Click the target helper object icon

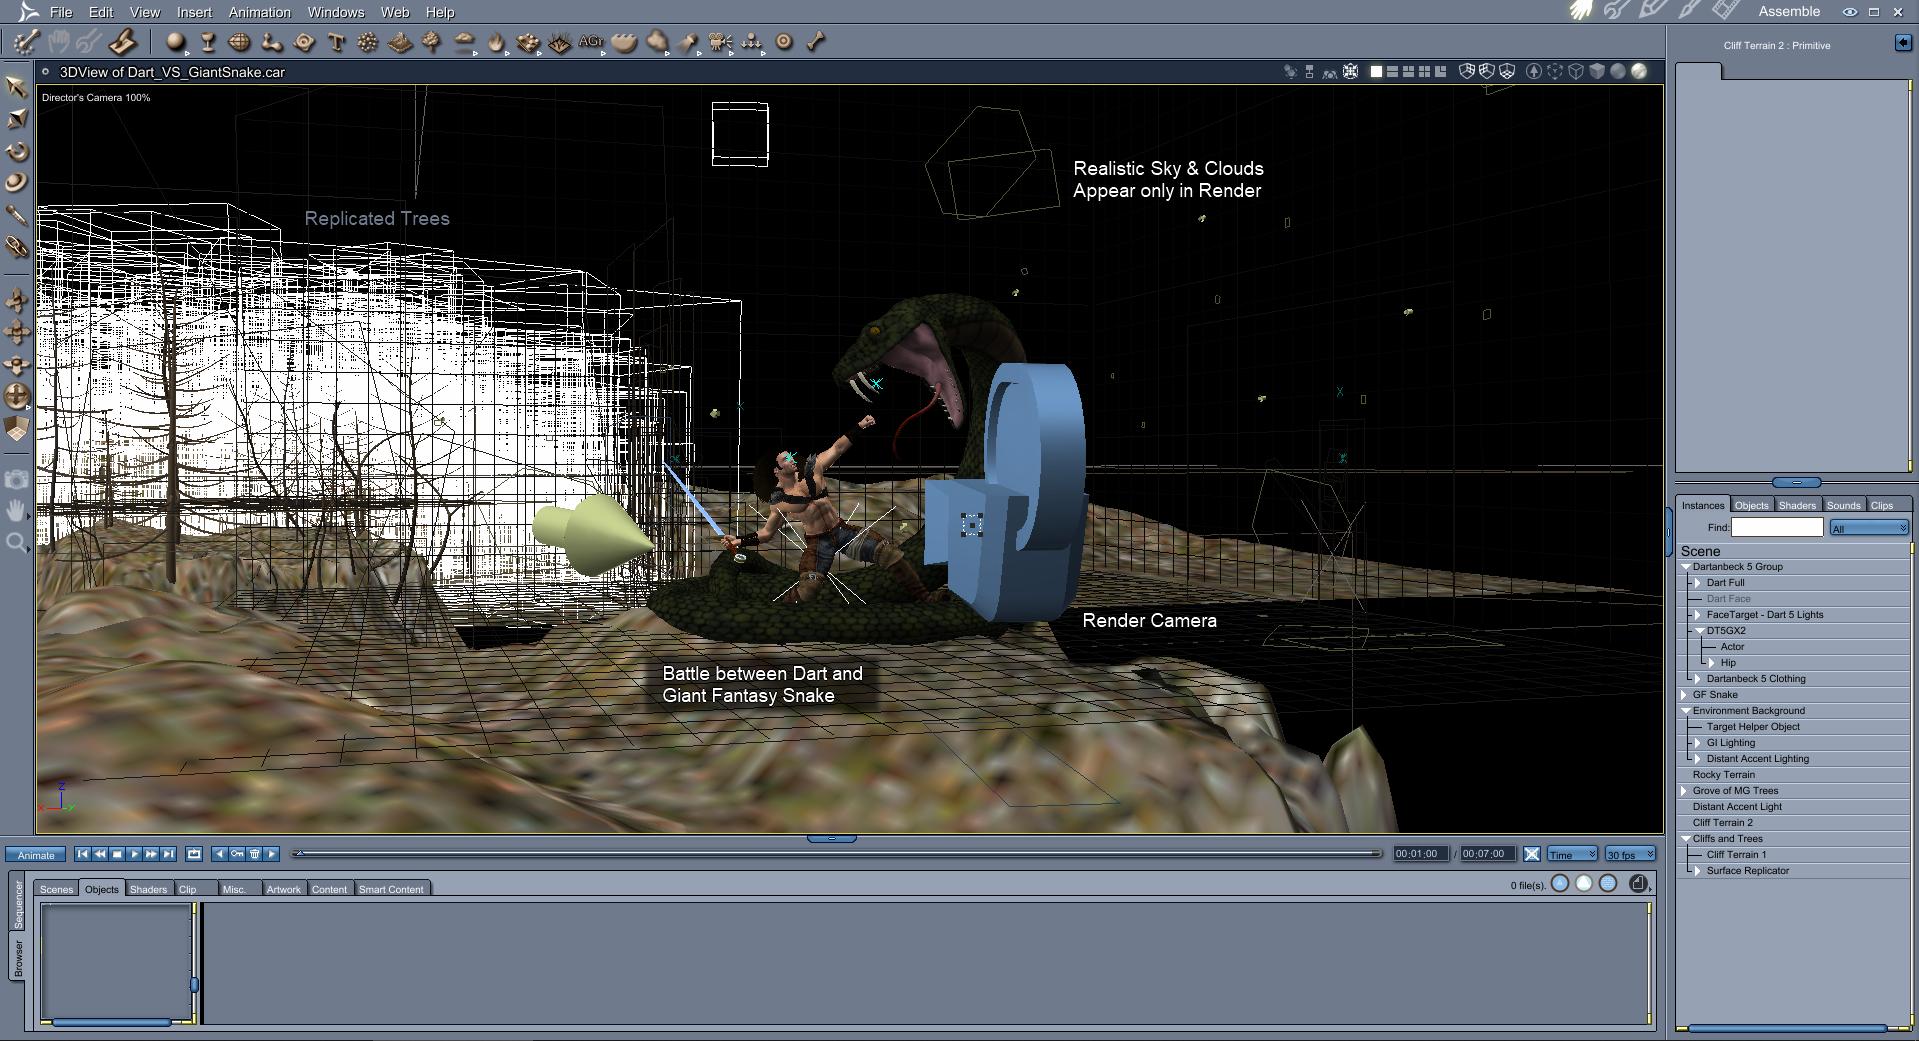[784, 42]
